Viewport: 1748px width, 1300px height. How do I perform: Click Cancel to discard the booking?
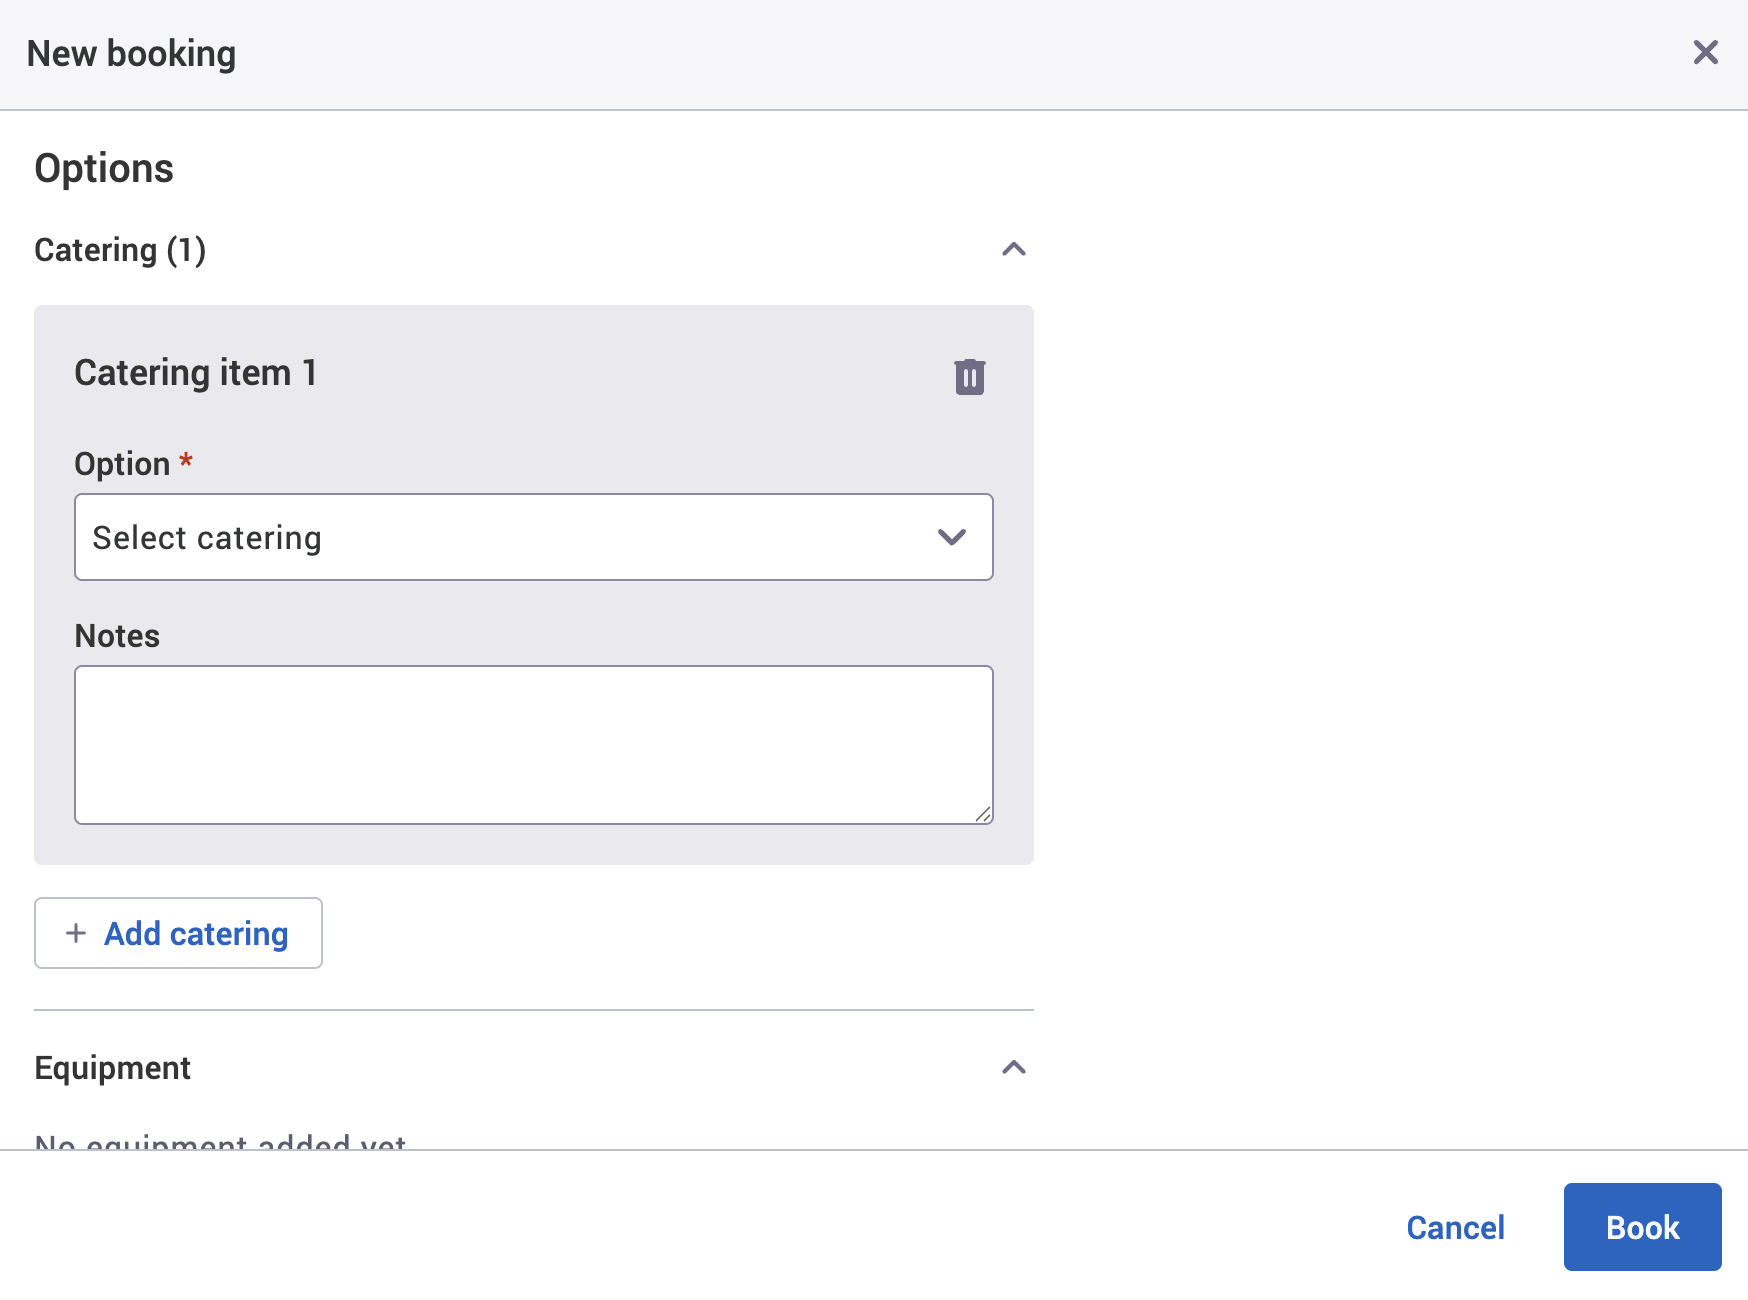pyautogui.click(x=1455, y=1227)
